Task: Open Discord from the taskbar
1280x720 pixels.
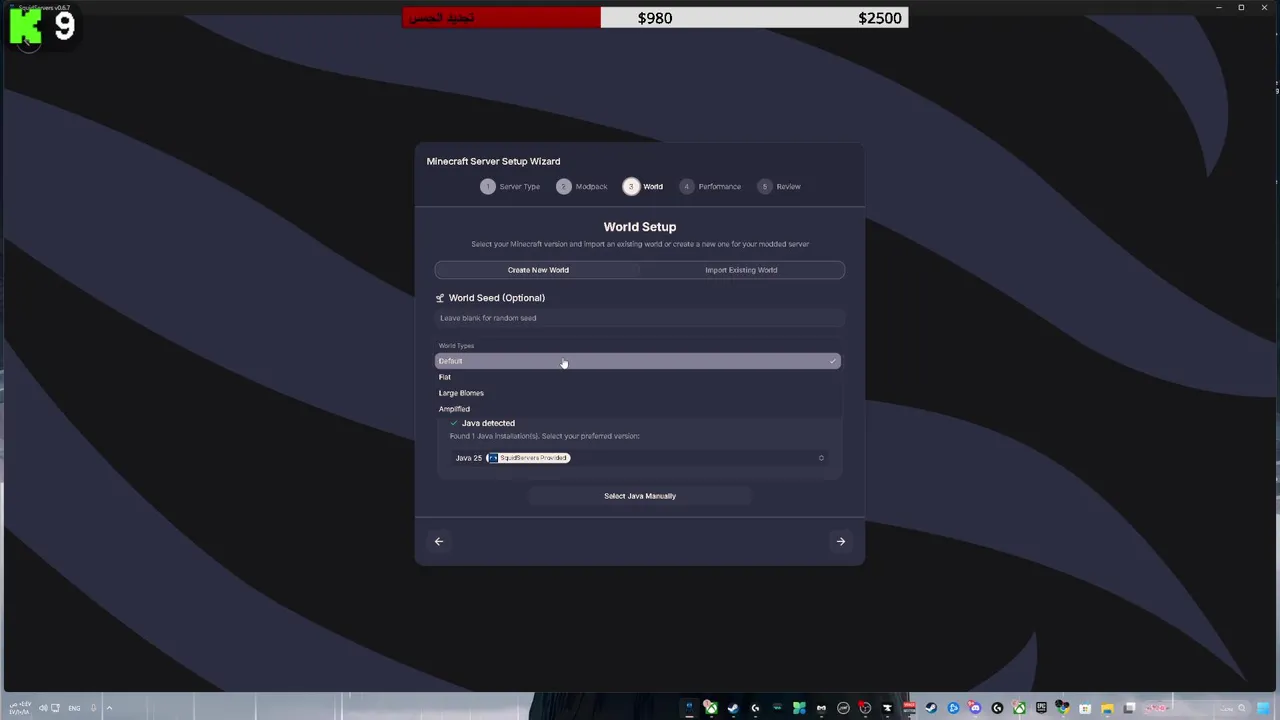Action: (974, 708)
